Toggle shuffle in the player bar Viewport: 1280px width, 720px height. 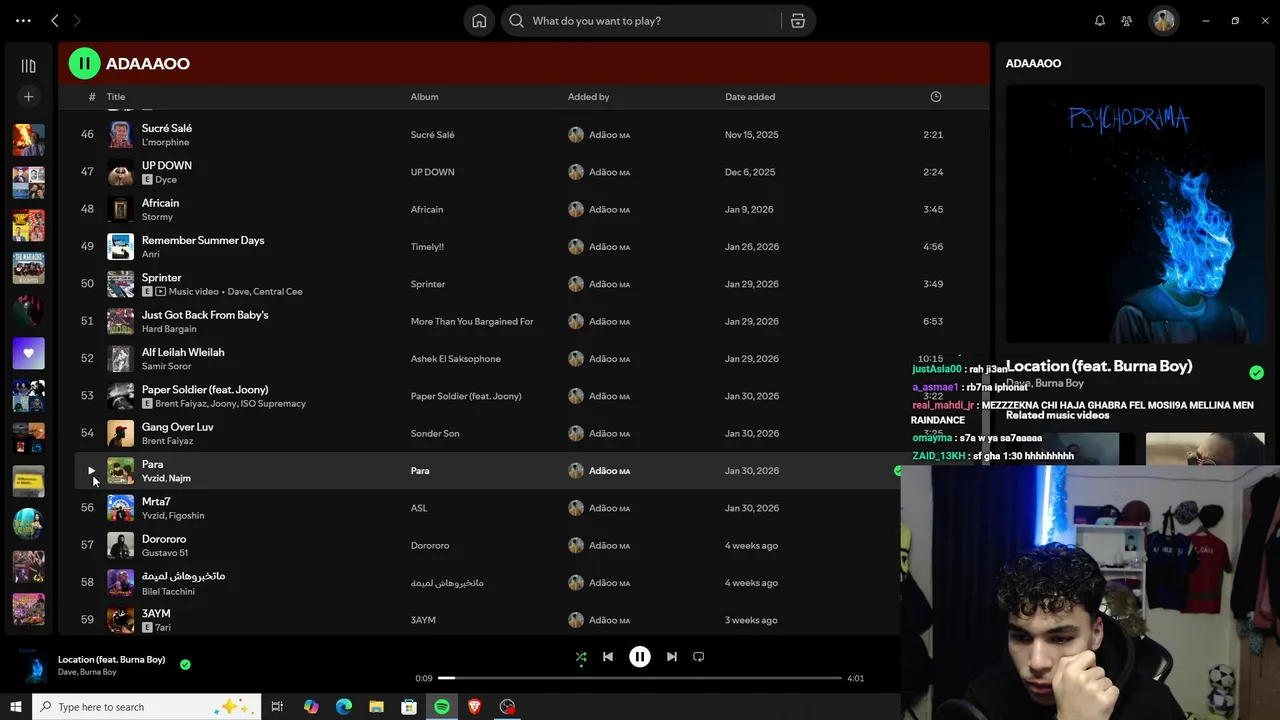[x=581, y=657]
